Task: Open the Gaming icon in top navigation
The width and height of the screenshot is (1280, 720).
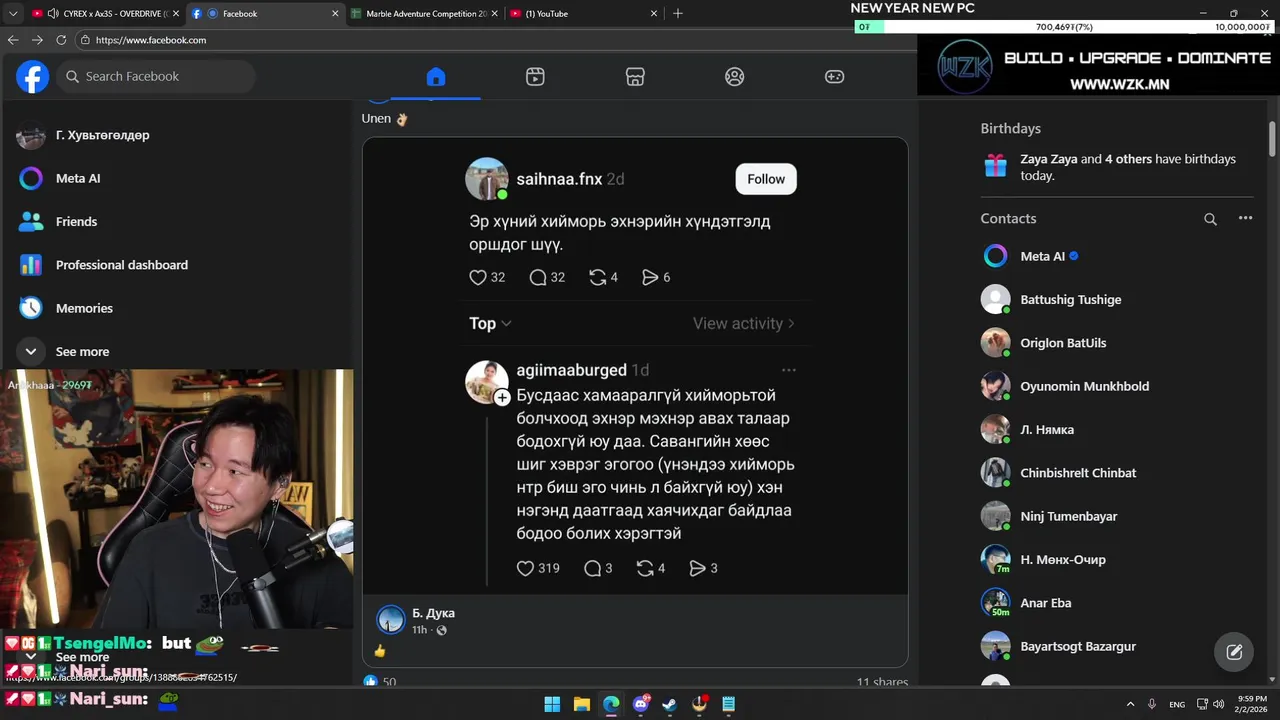Action: 834,77
